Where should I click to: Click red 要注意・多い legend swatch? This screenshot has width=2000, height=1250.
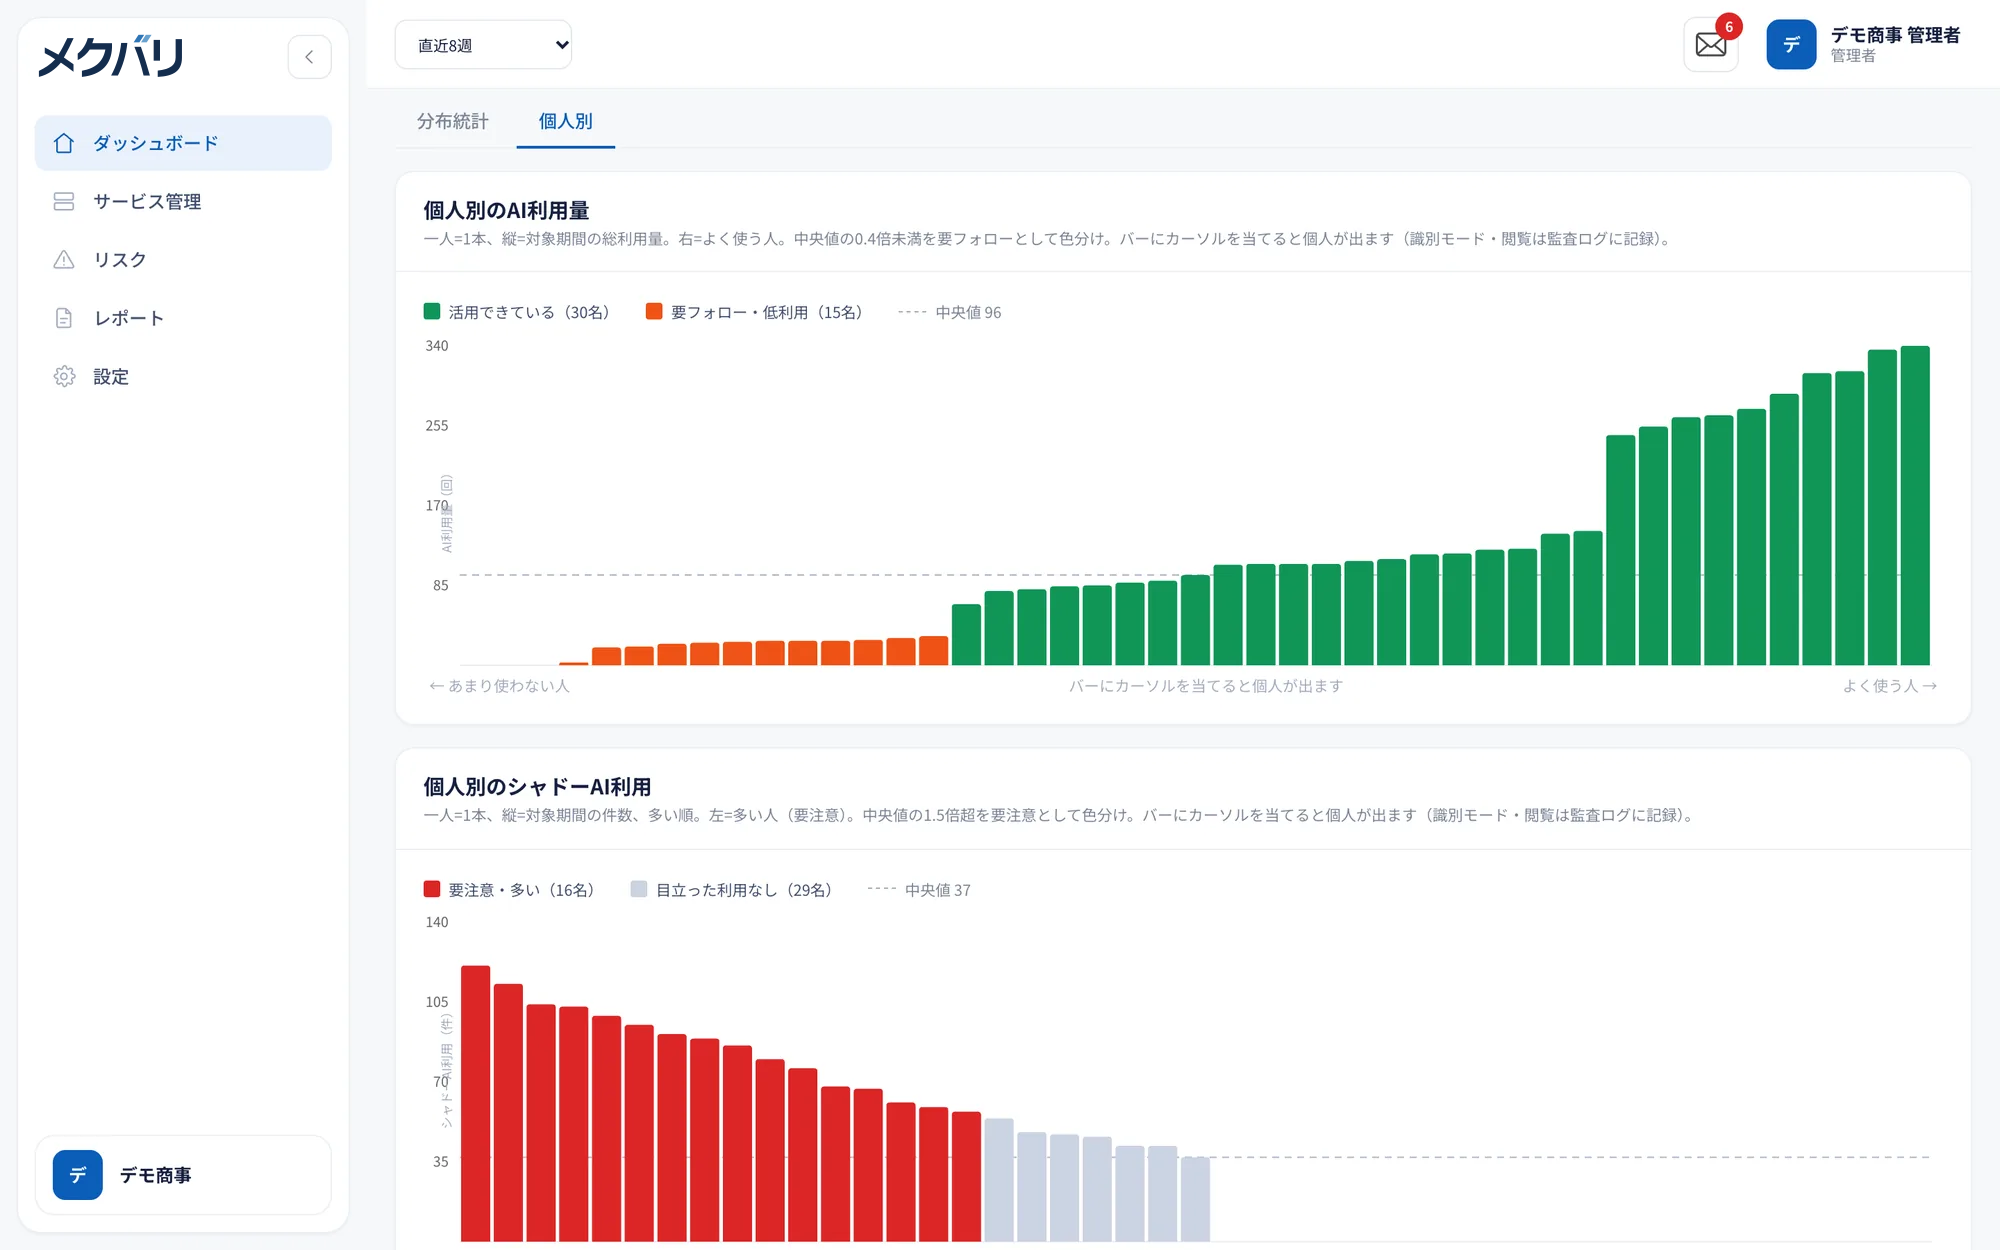432,889
